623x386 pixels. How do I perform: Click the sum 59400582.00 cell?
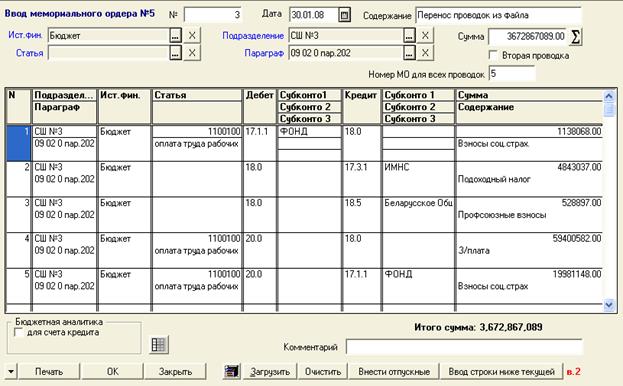point(529,239)
